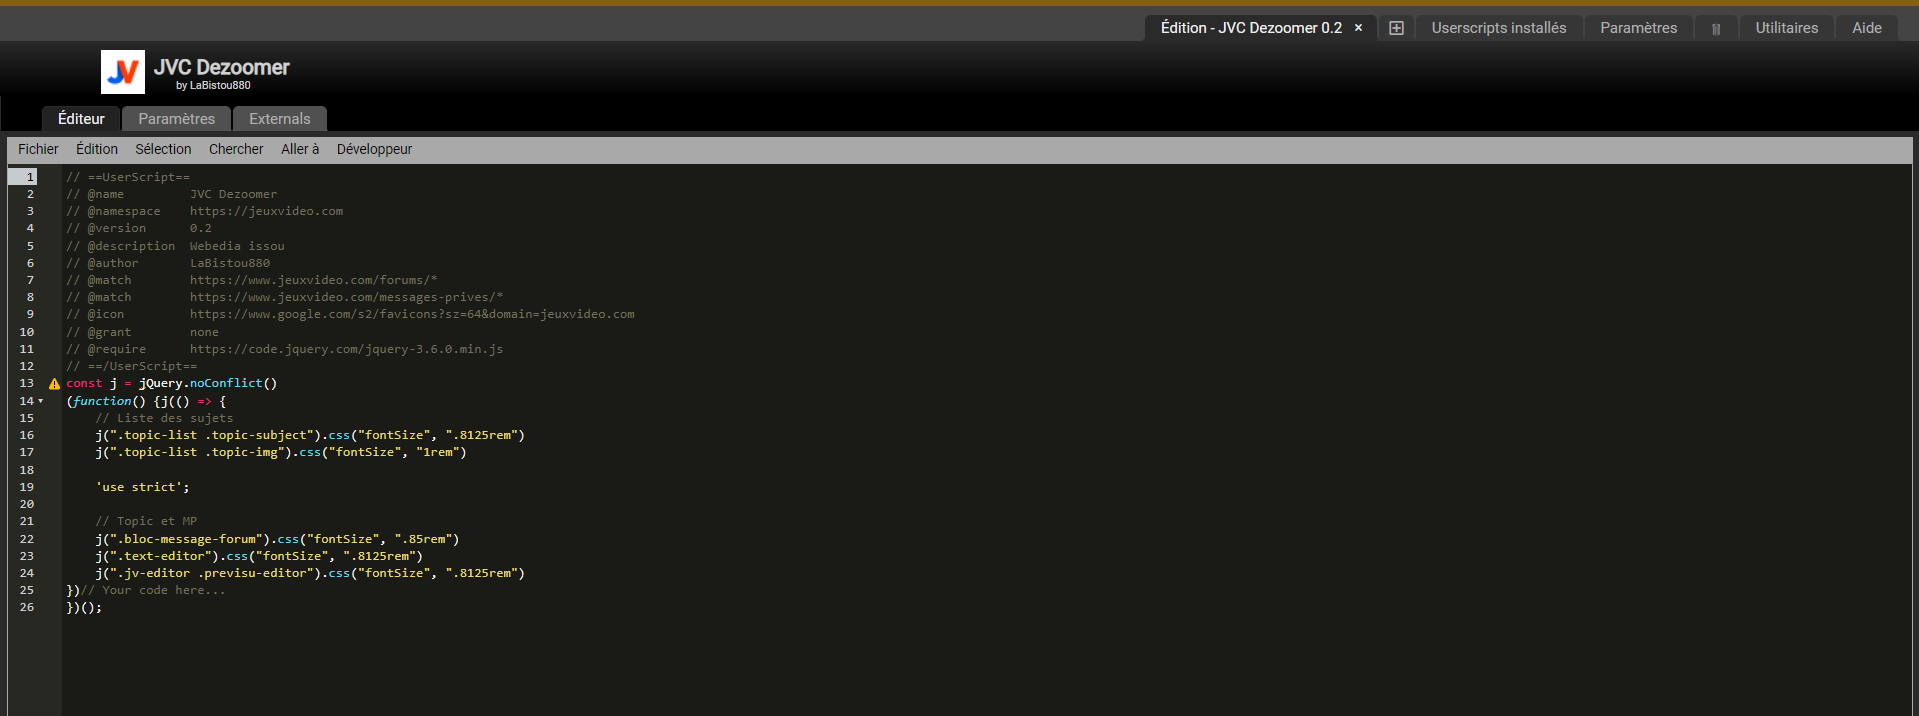Viewport: 1919px width, 716px height.
Task: Click the '.text-editor' selector line
Action: 259,557
